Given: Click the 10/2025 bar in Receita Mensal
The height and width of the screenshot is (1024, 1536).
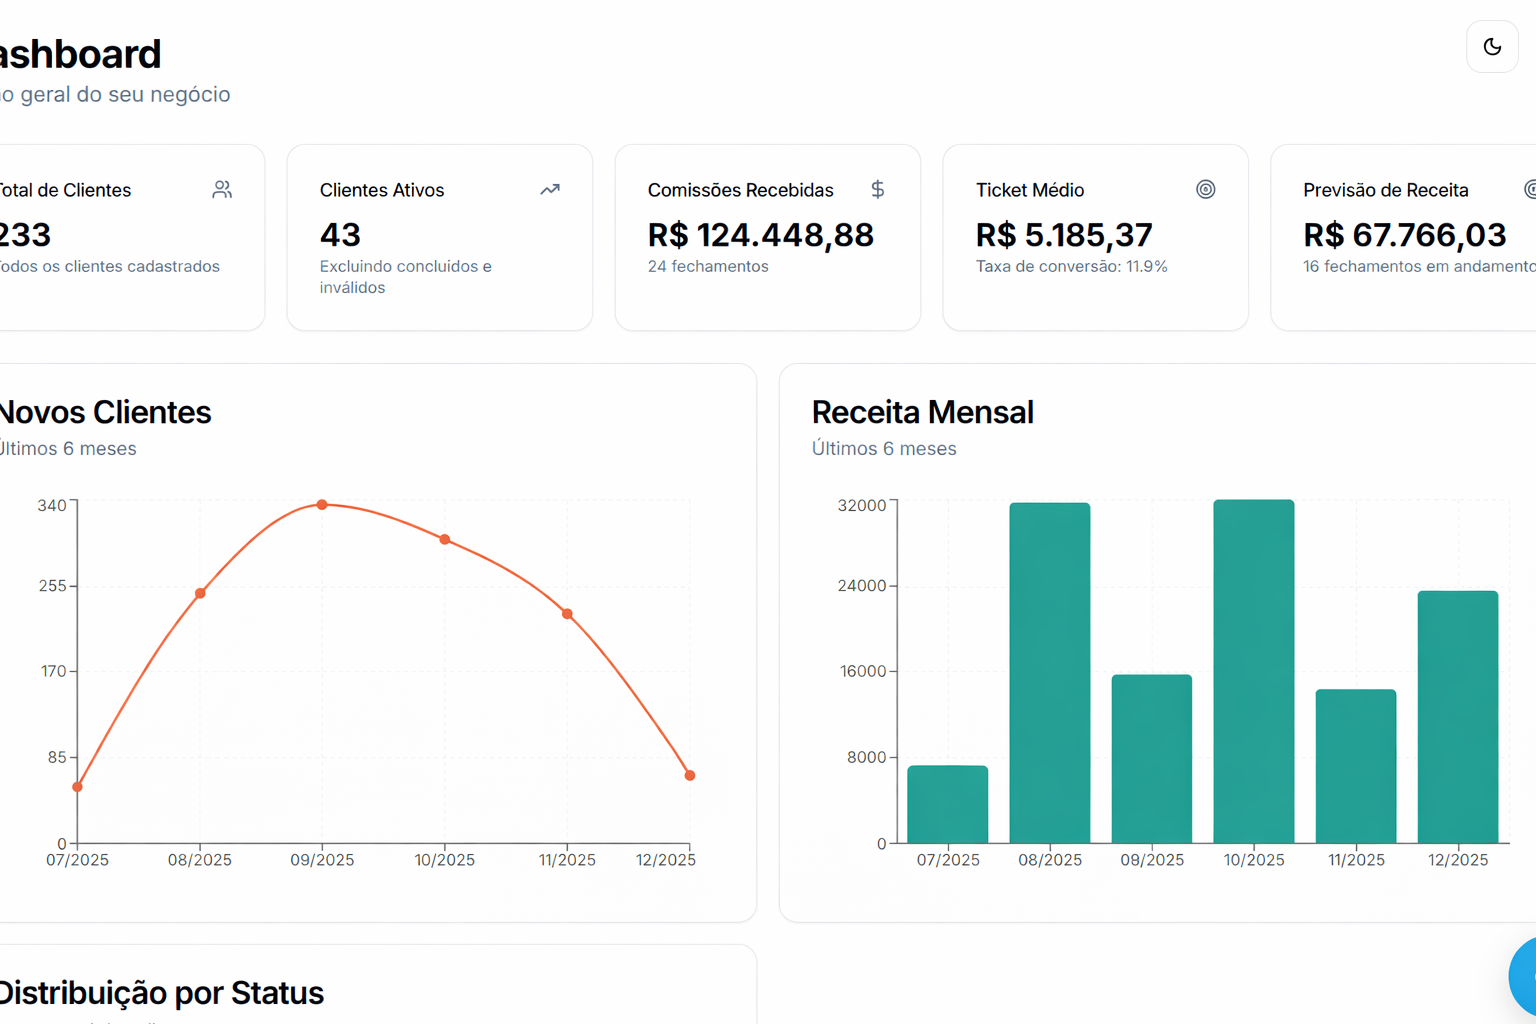Looking at the screenshot, I should 1253,671.
